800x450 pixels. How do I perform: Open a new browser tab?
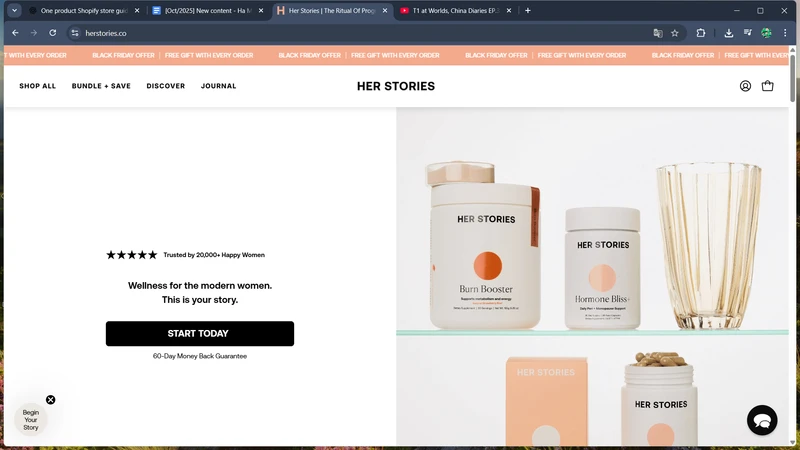click(528, 10)
